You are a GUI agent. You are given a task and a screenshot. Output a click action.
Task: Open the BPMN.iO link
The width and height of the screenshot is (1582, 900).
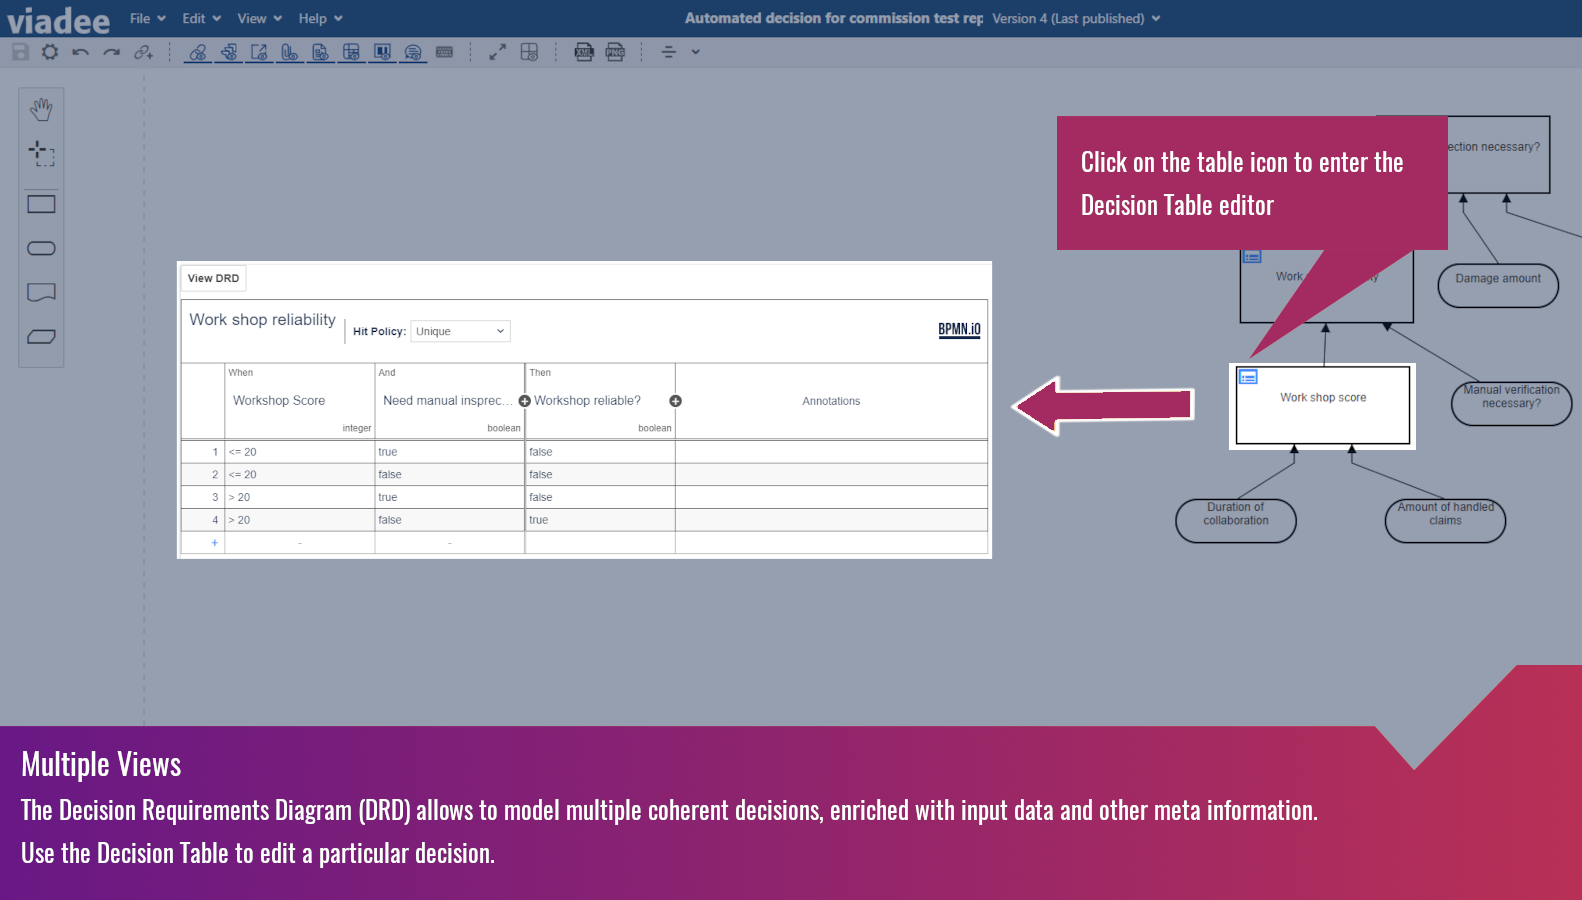click(x=959, y=329)
